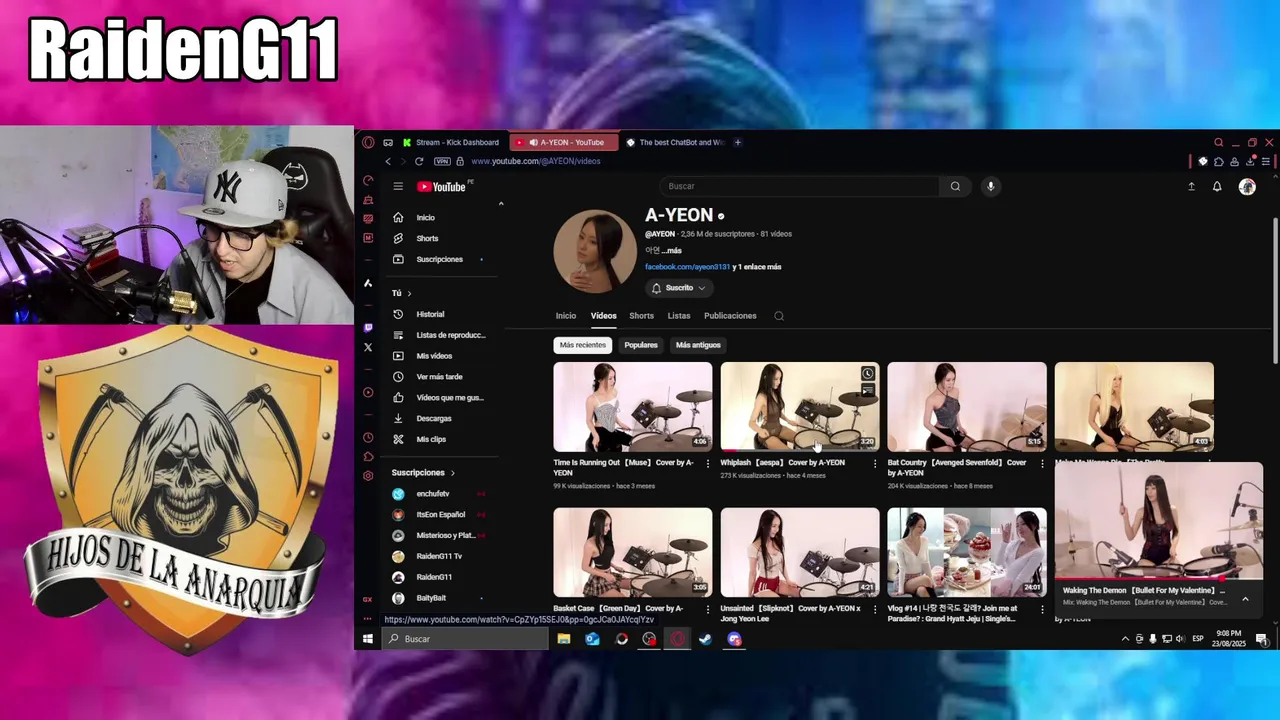Open the browser extensions puzzle icon
This screenshot has height=720, width=1280.
1219,161
